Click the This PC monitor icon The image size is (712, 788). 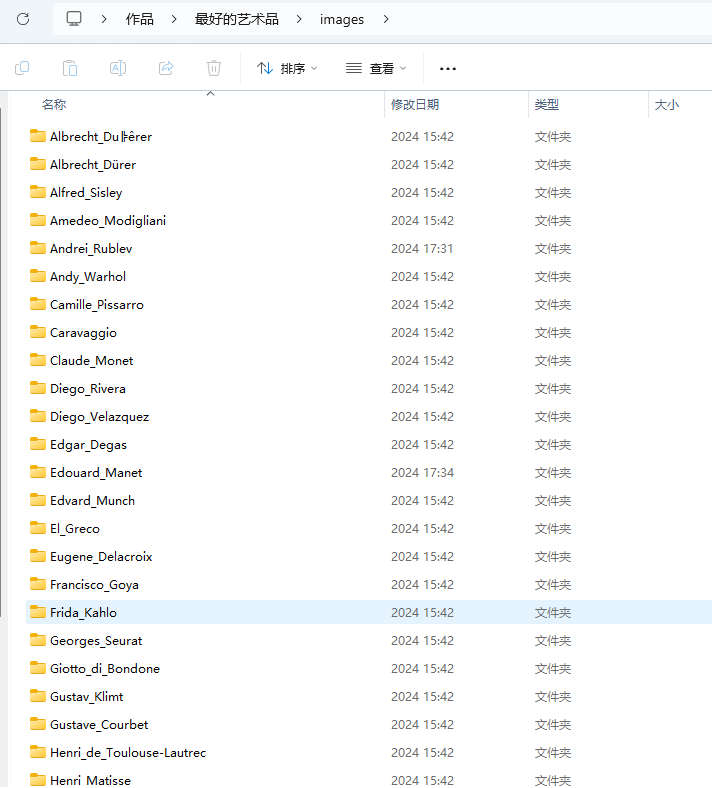click(x=74, y=19)
